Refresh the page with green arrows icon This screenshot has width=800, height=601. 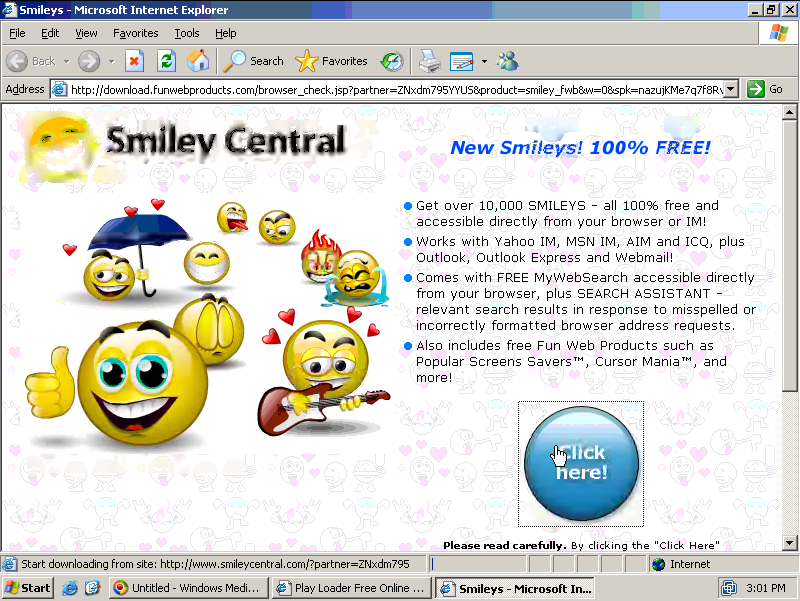click(166, 61)
